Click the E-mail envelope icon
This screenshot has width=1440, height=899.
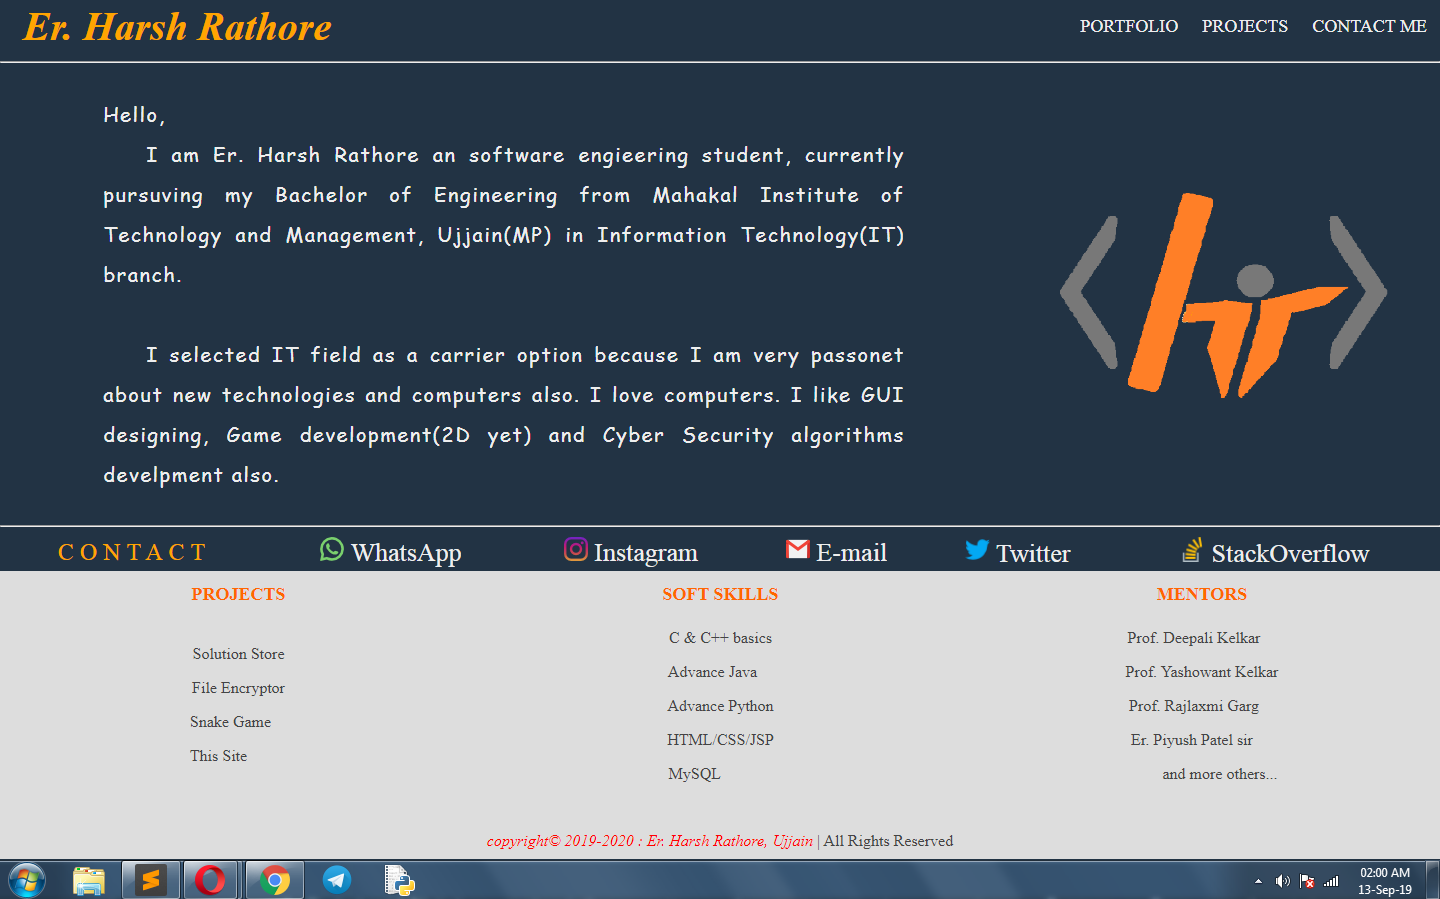coord(797,549)
